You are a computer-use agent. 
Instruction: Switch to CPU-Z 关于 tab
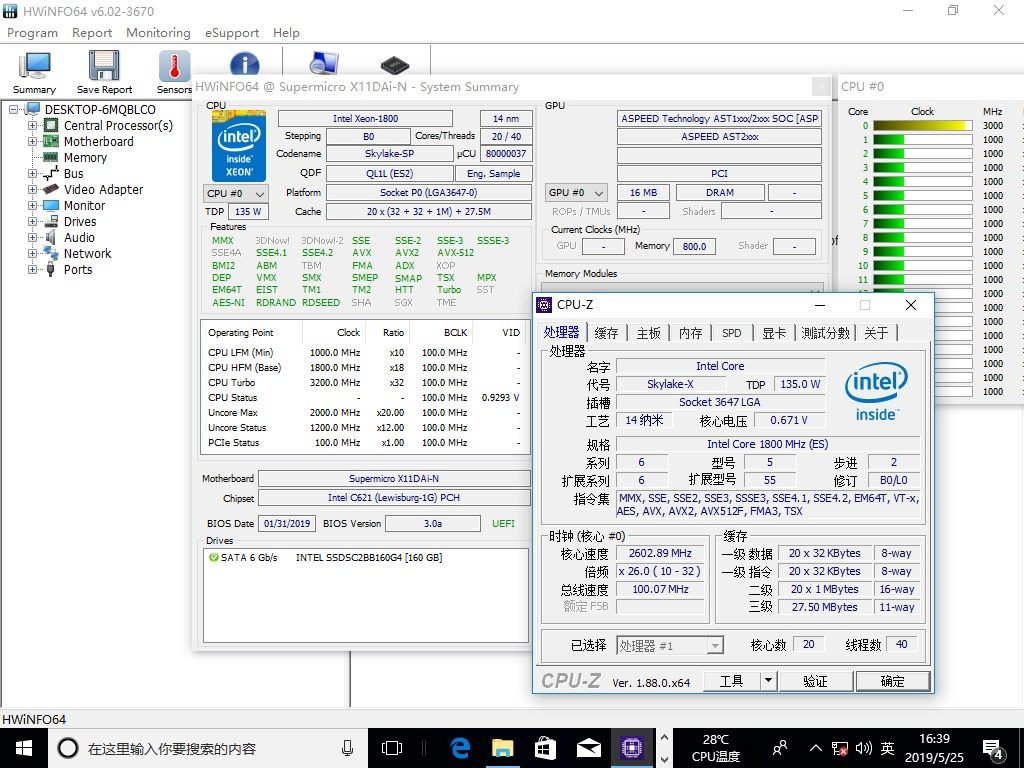[876, 333]
